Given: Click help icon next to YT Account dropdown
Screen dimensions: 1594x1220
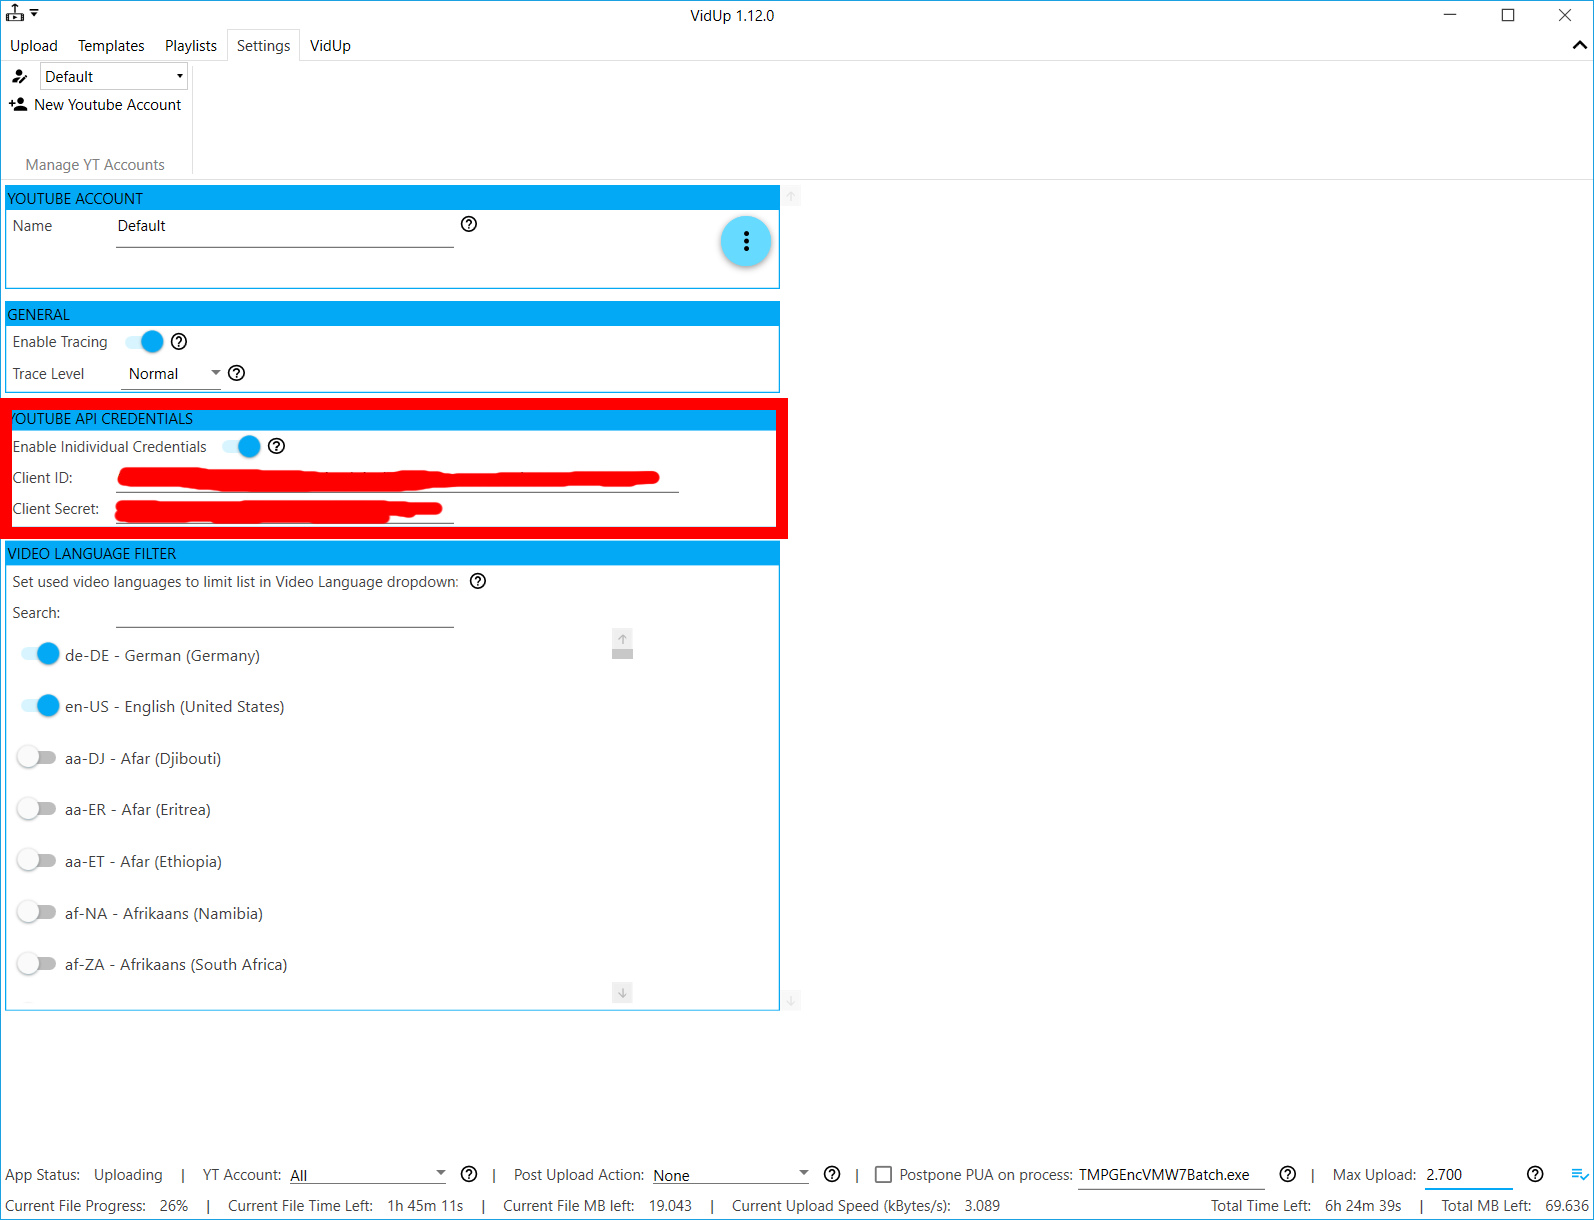Looking at the screenshot, I should pos(469,1174).
